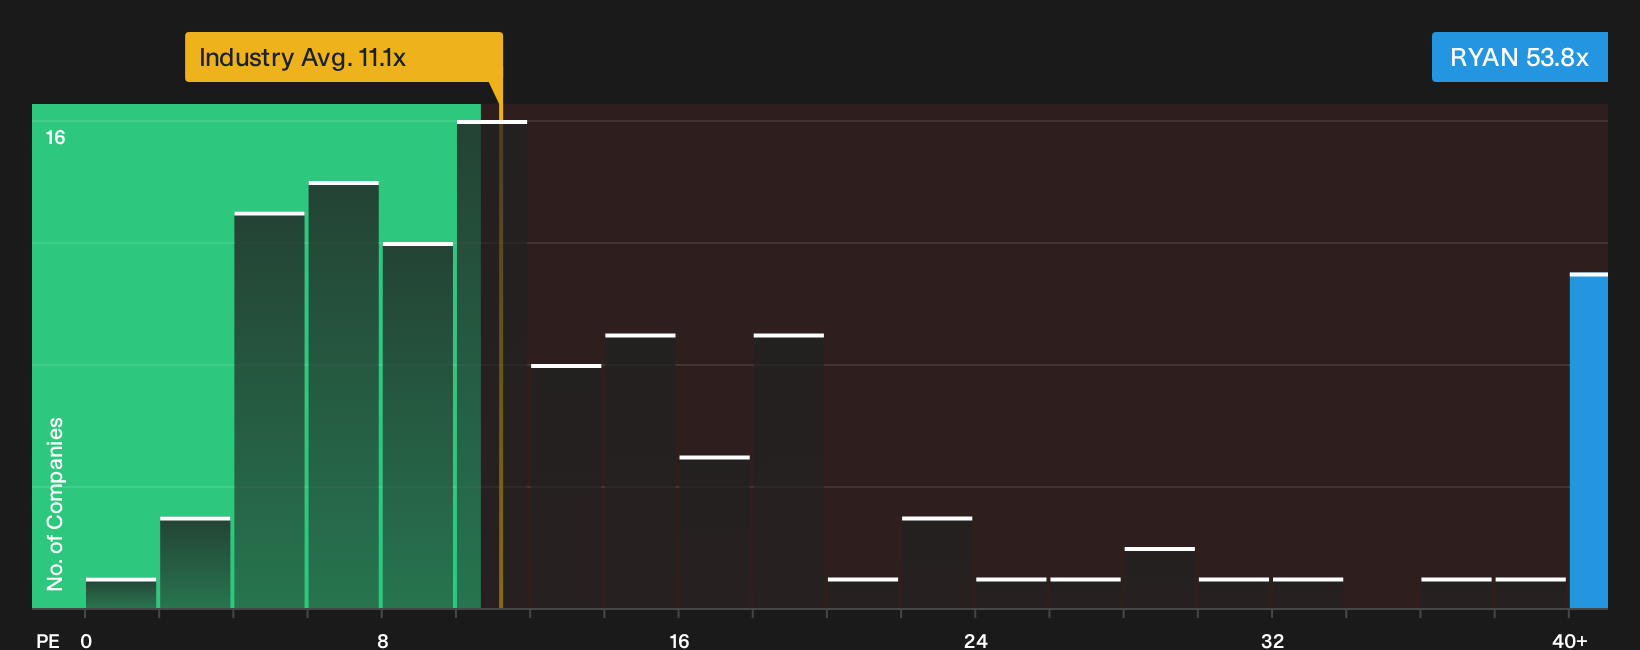The height and width of the screenshot is (650, 1640).
Task: Click the 'PE' x-axis title
Action: [48, 641]
